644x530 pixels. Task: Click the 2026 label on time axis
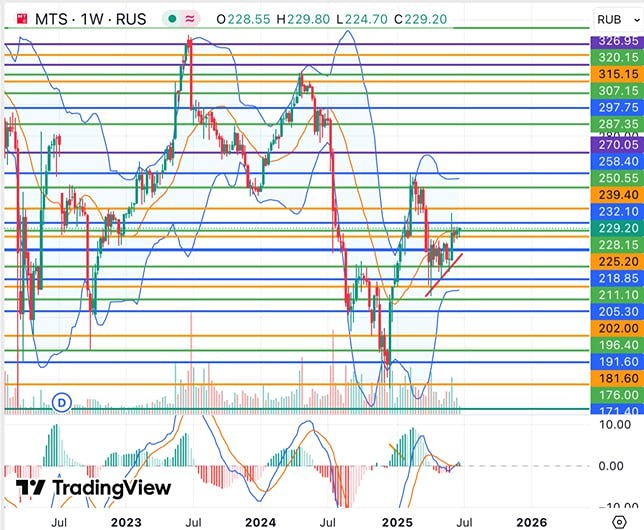(531, 523)
